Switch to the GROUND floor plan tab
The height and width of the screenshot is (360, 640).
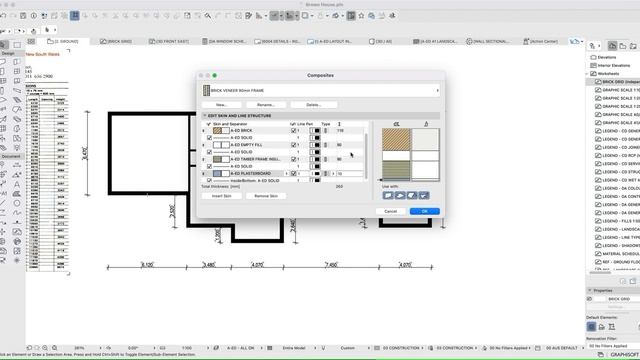click(63, 41)
